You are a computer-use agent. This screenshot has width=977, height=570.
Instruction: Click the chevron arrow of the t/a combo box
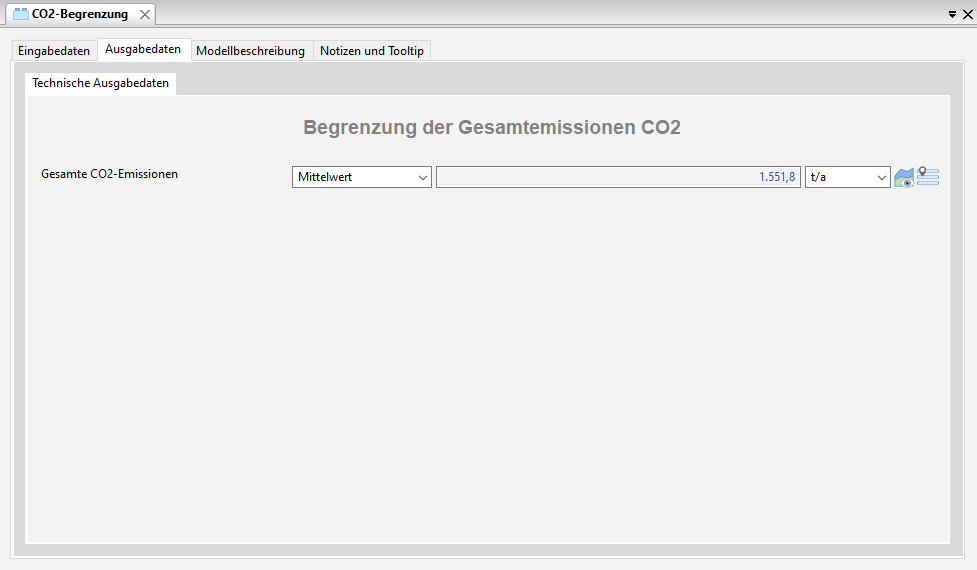click(x=881, y=177)
